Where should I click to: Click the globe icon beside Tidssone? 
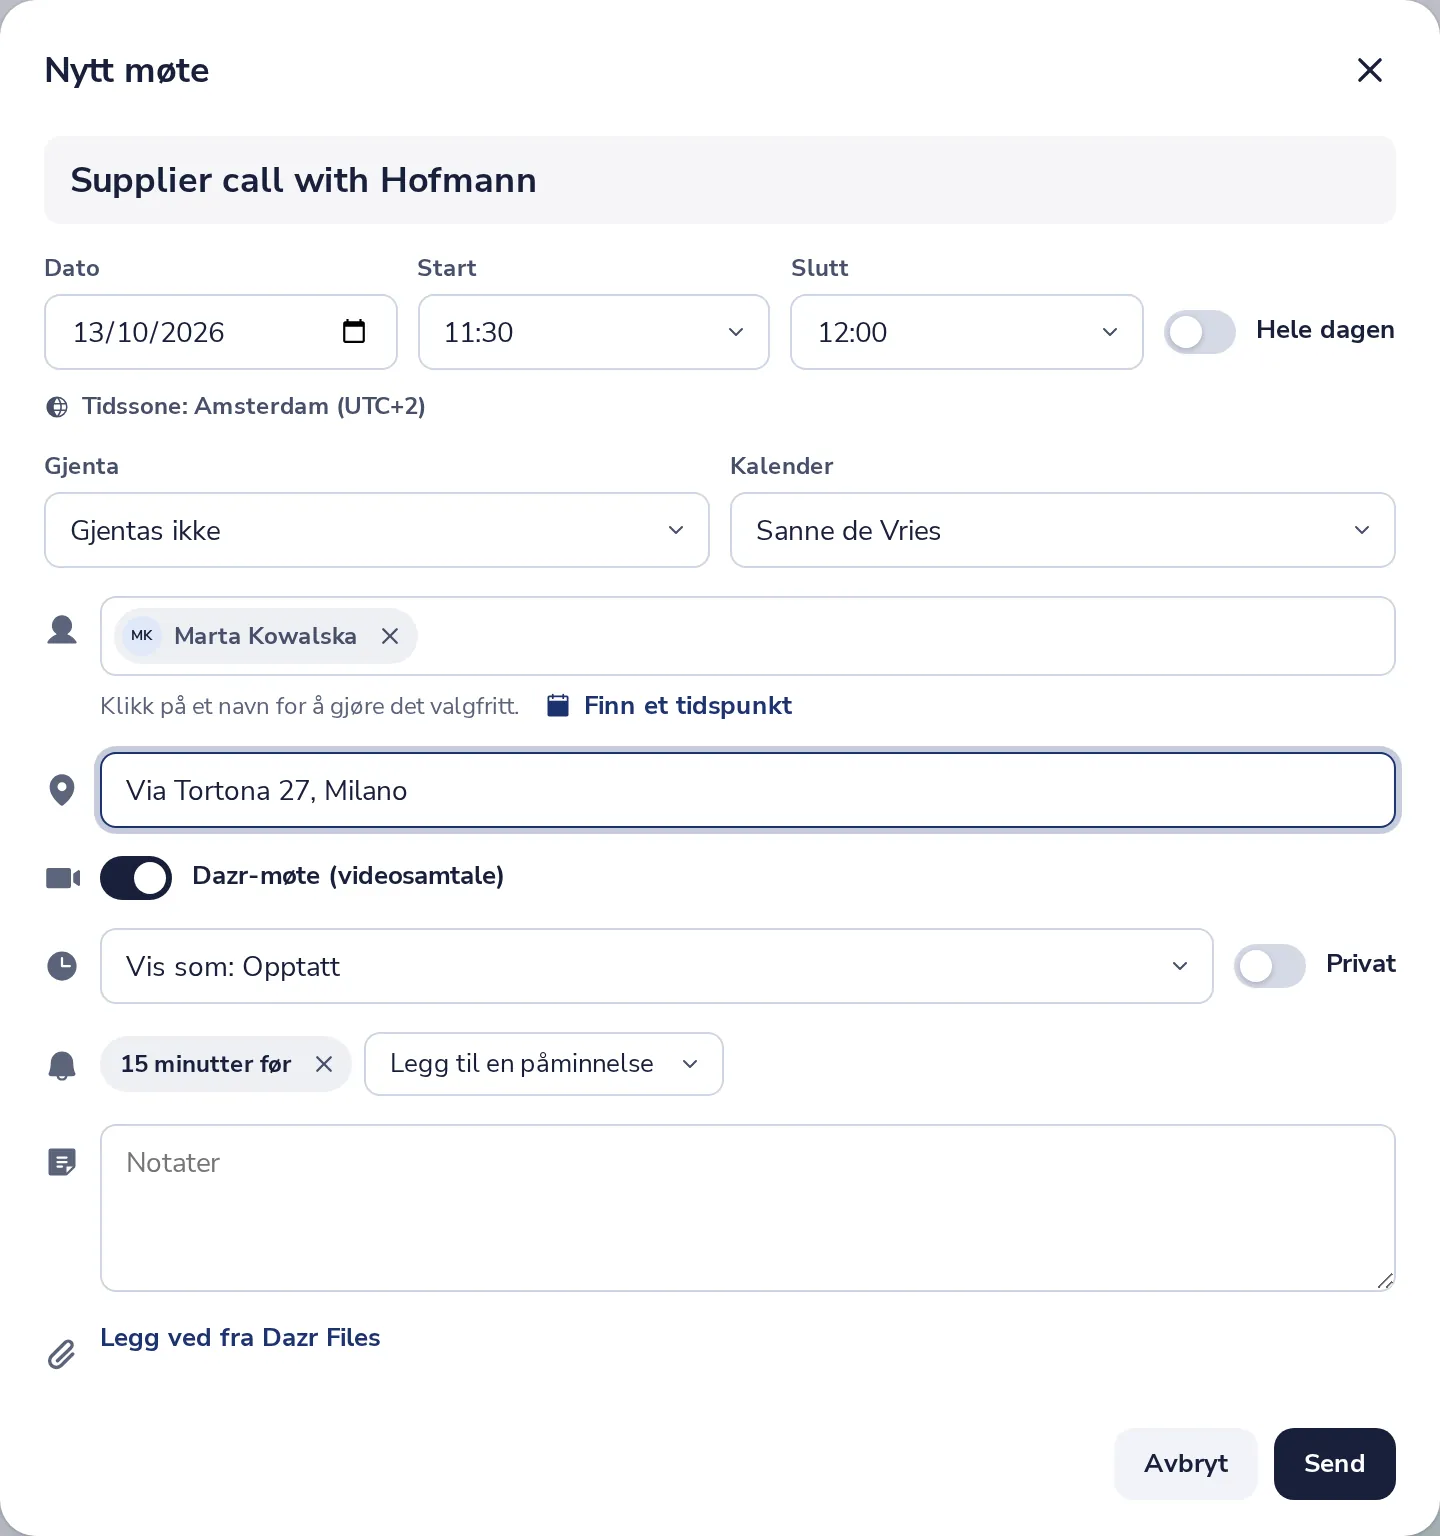pos(58,407)
